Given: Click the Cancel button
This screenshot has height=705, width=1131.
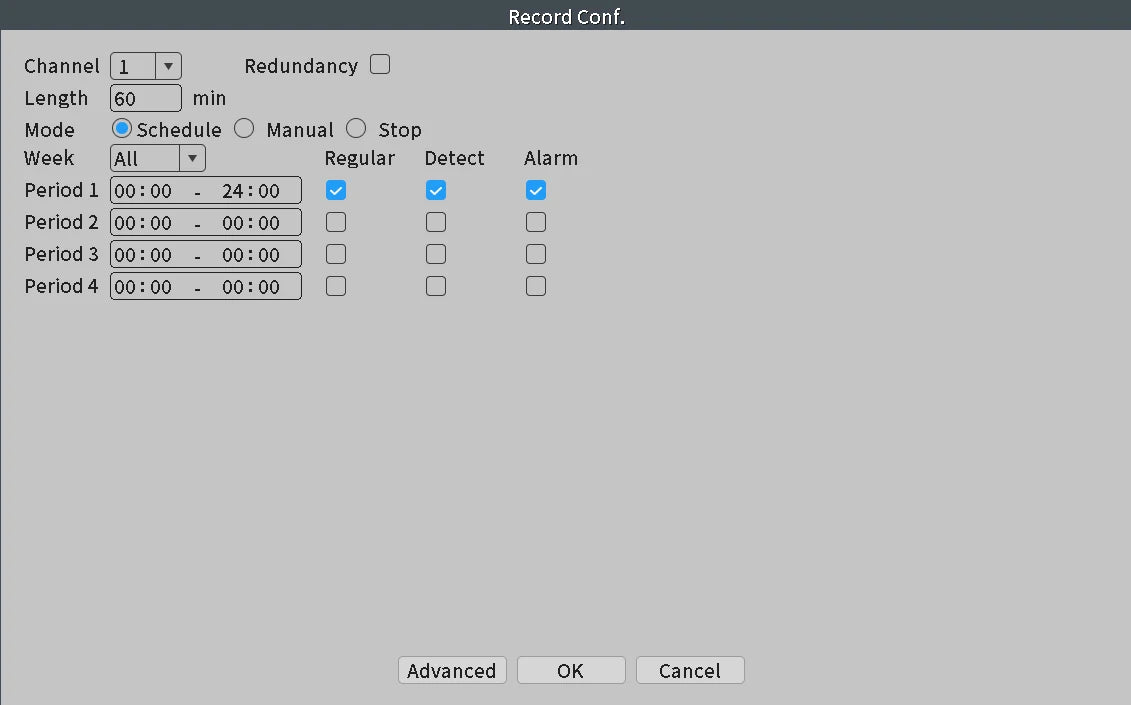Looking at the screenshot, I should [690, 670].
